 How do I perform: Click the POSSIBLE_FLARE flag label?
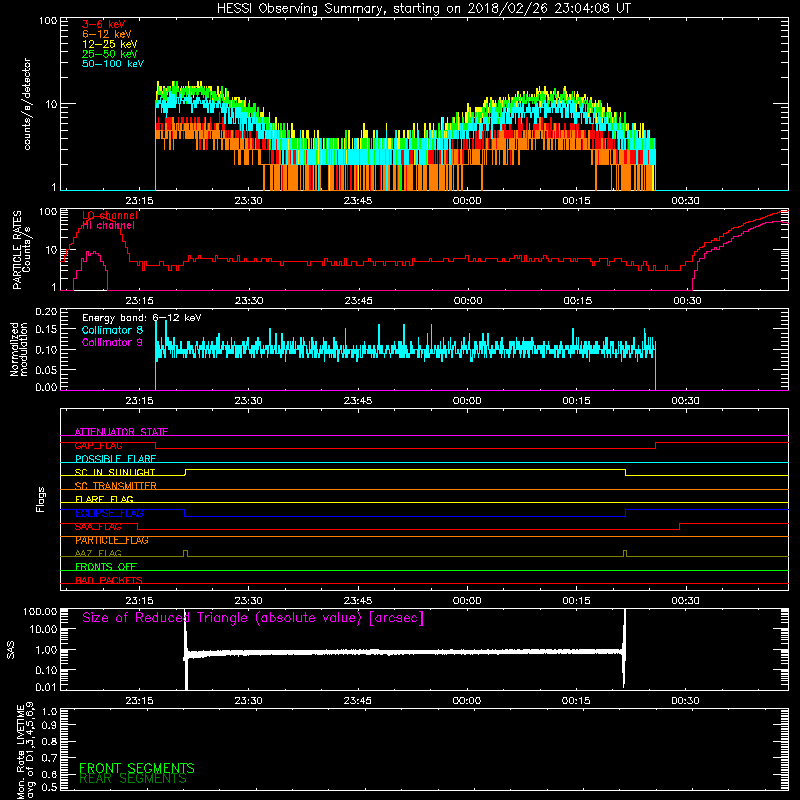pyautogui.click(x=115, y=459)
